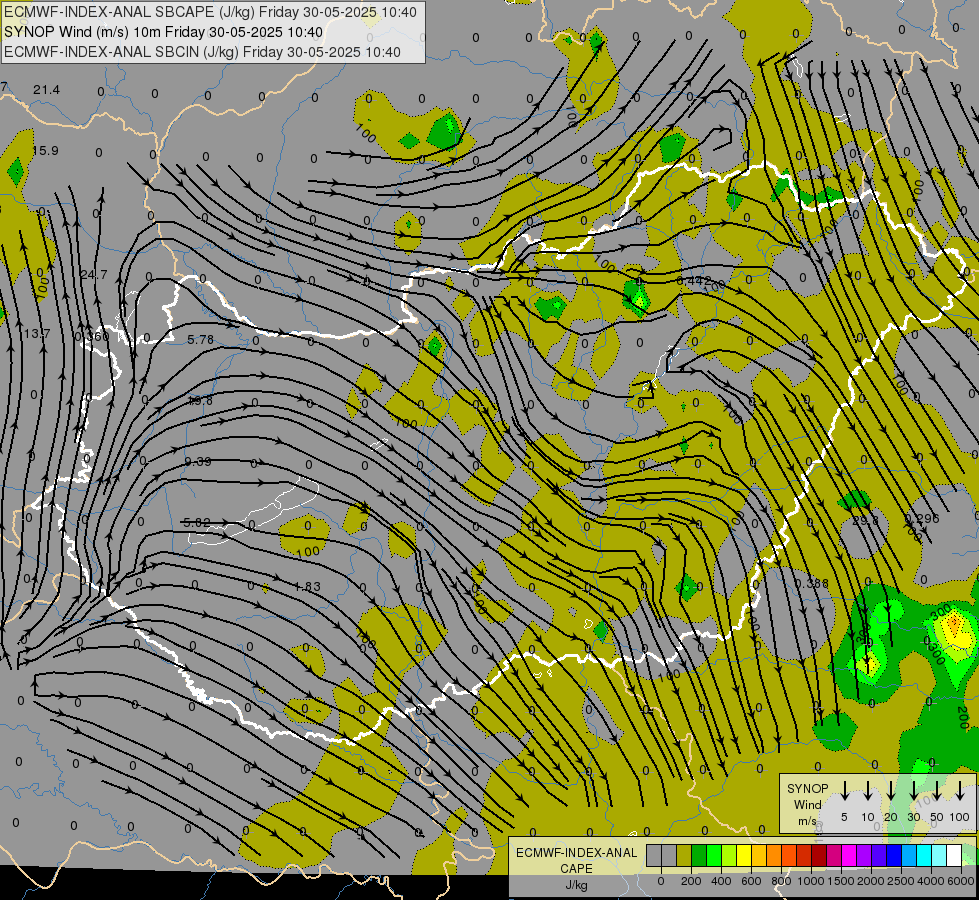Click the 15.9 value on the map
Image resolution: width=979 pixels, height=900 pixels.
coord(45,151)
